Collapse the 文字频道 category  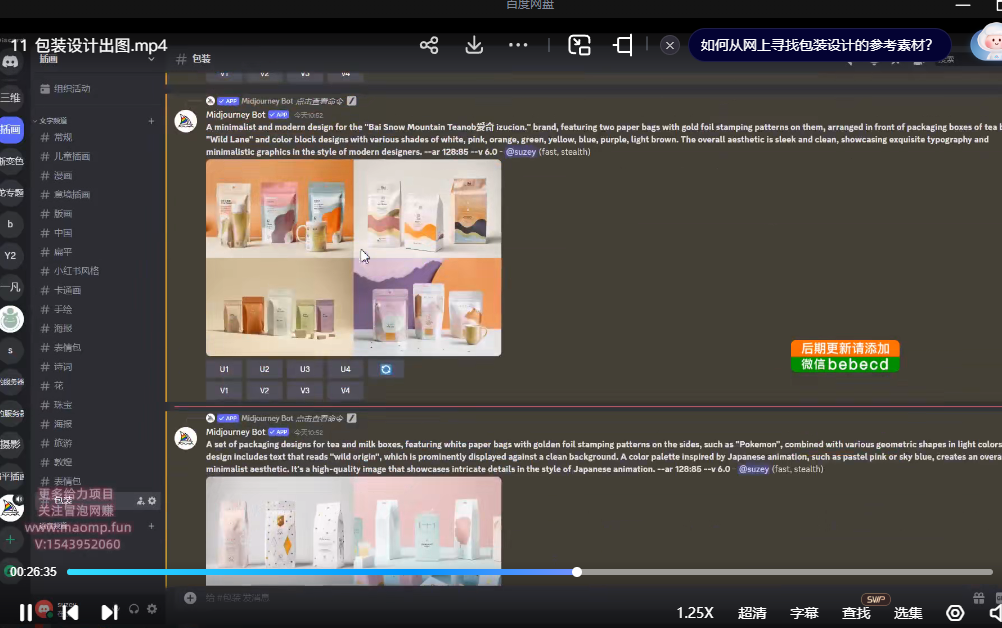[51, 121]
